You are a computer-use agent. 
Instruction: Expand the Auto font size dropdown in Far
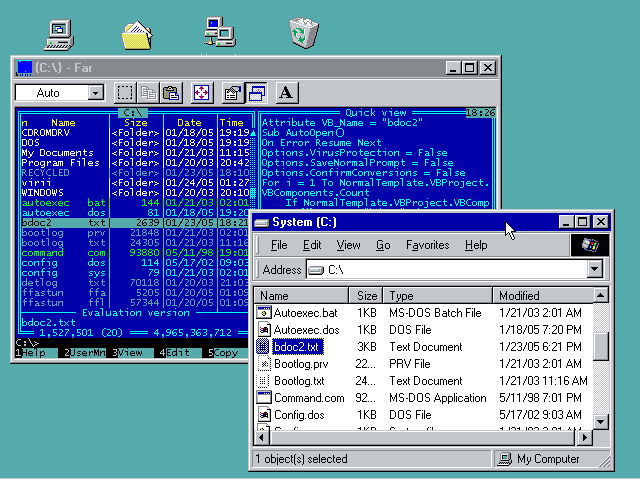(95, 93)
